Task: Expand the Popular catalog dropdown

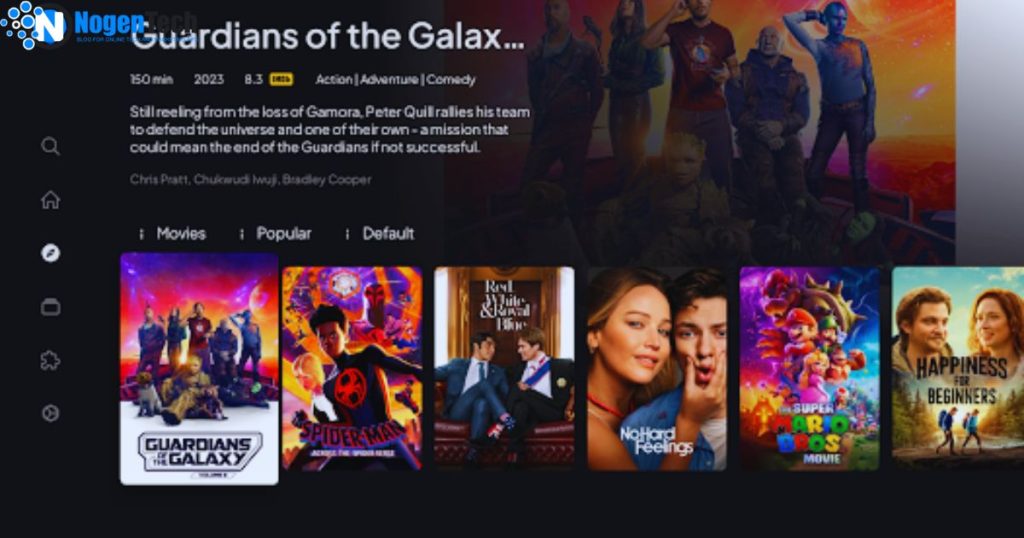Action: [275, 234]
